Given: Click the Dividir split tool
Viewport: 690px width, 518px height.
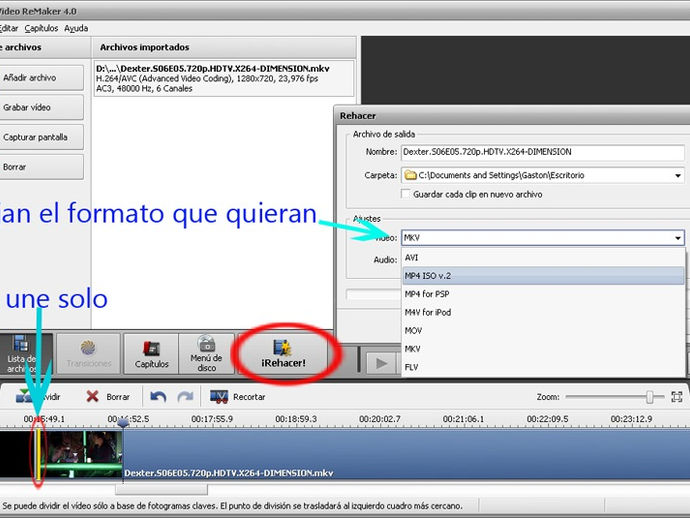Looking at the screenshot, I should pyautogui.click(x=37, y=397).
